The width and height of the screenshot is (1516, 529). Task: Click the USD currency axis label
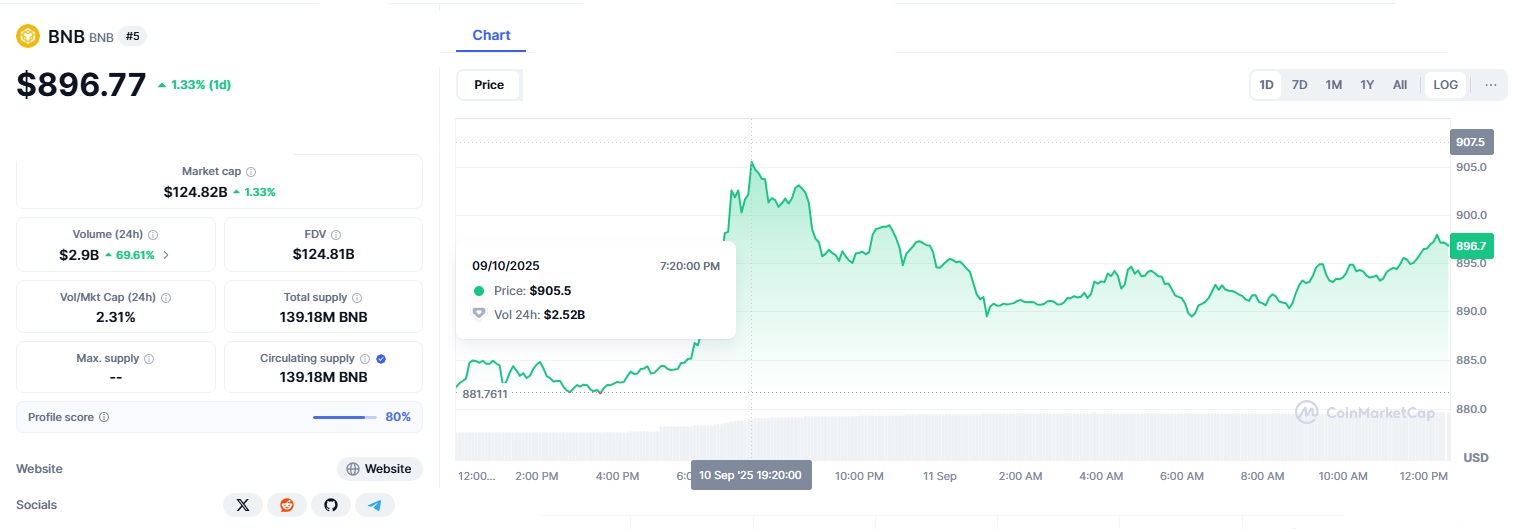(x=1476, y=457)
